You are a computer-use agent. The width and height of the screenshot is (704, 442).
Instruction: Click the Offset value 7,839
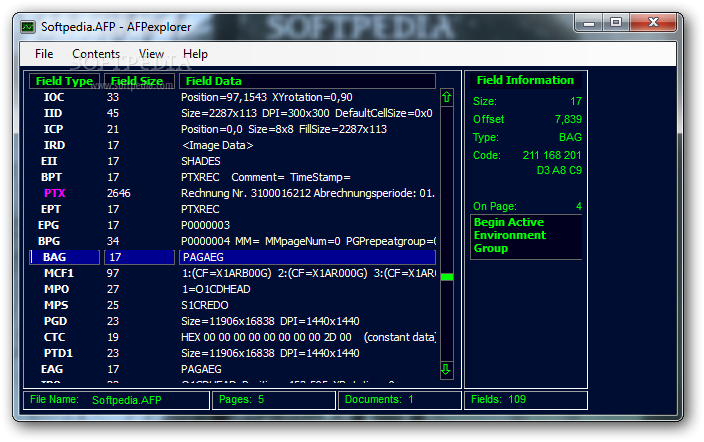(568, 119)
